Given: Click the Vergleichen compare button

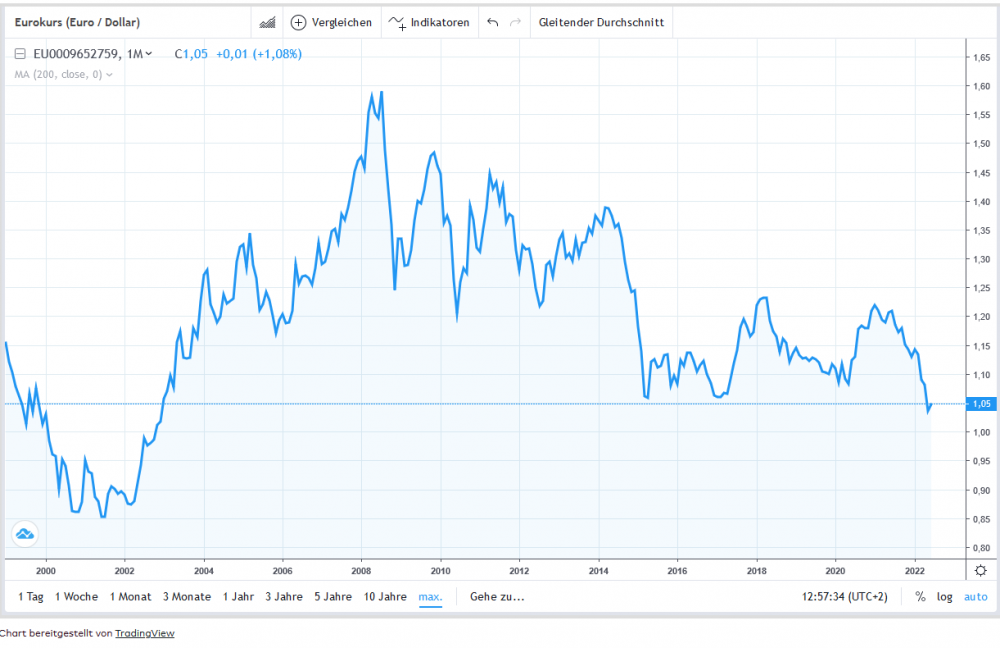Looking at the screenshot, I should pyautogui.click(x=331, y=22).
